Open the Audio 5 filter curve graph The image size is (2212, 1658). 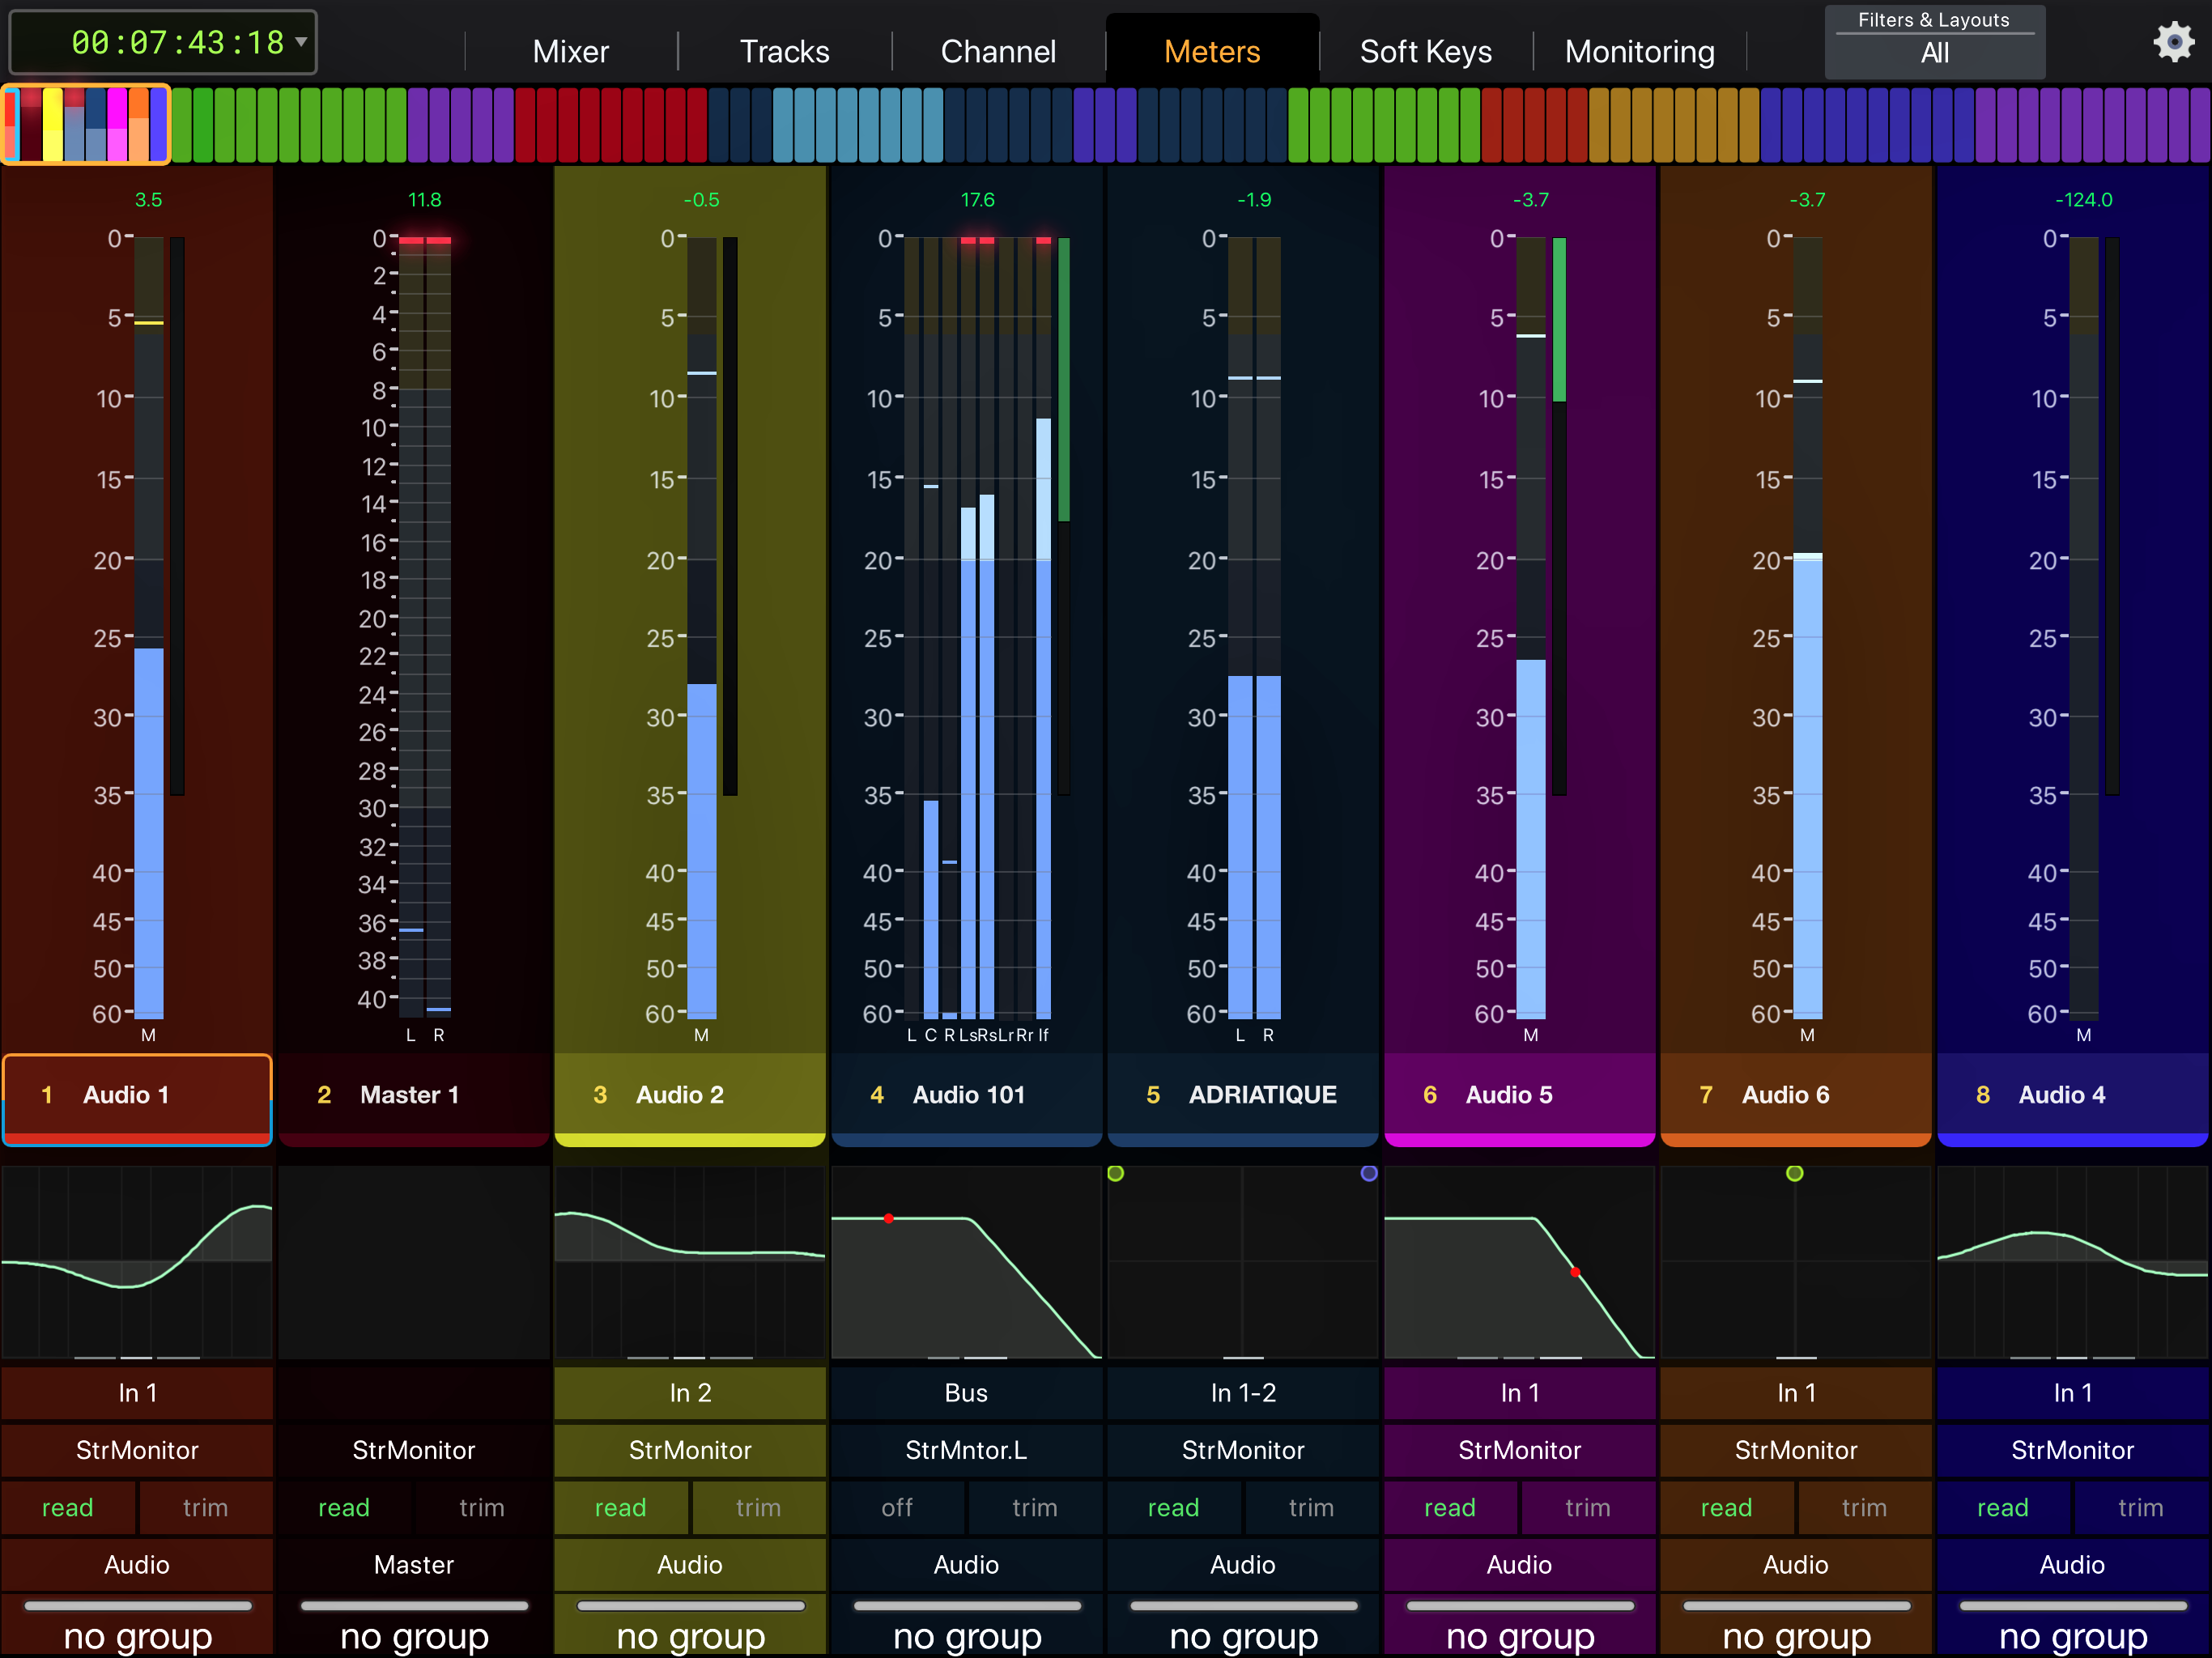[x=1519, y=1261]
